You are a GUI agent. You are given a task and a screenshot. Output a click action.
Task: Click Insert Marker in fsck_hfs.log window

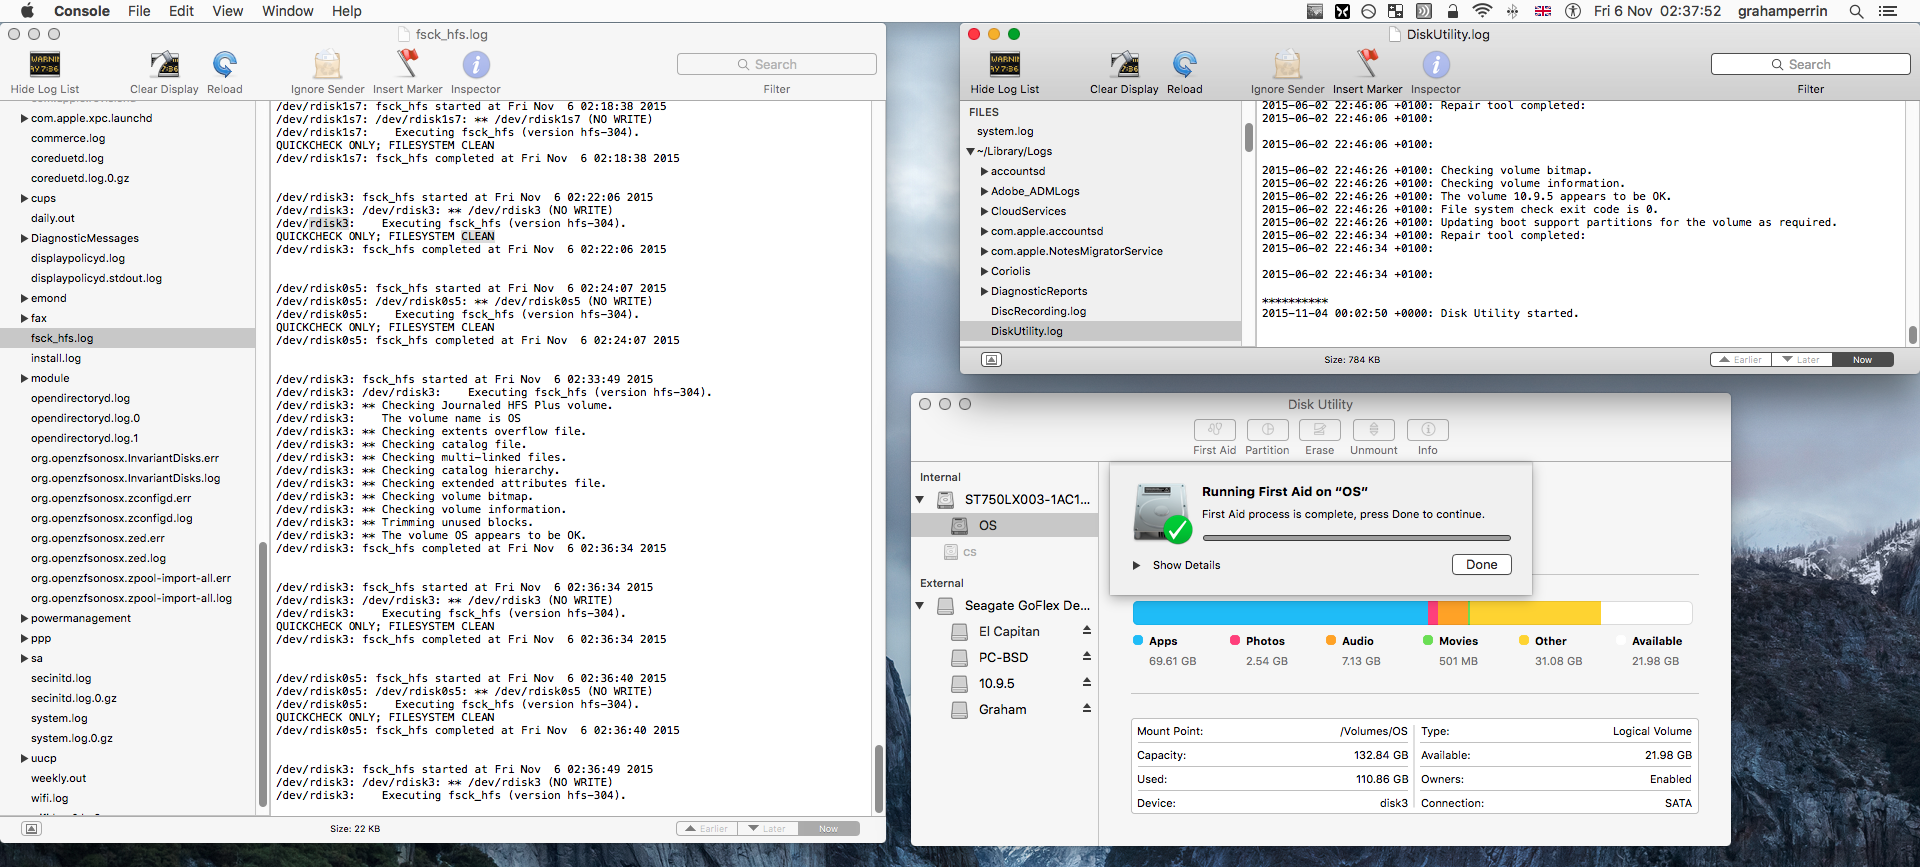407,72
